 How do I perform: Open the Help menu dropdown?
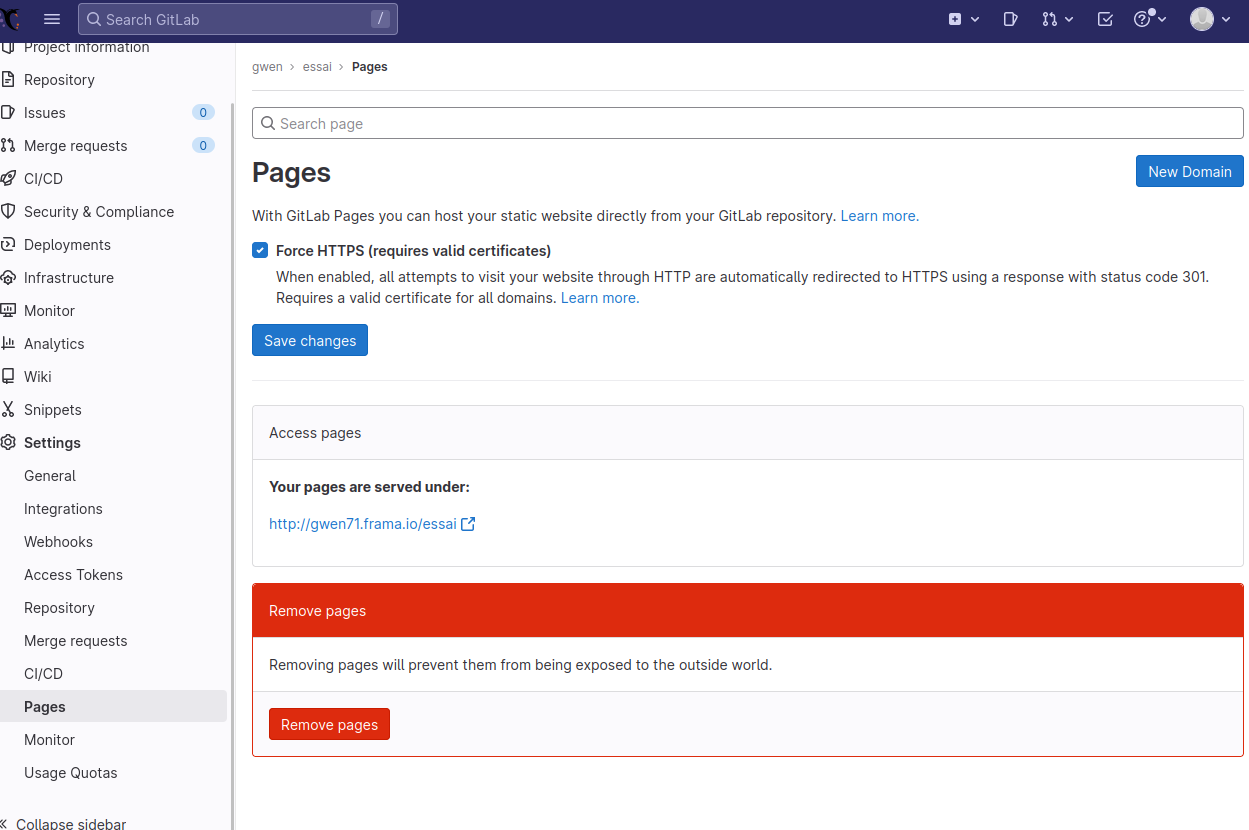click(1150, 19)
